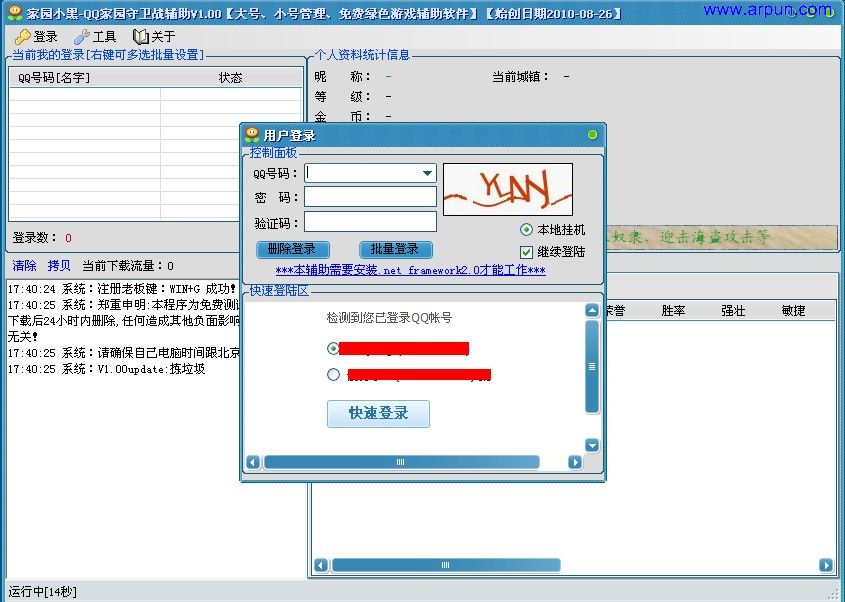Click green round button on 用户登录 dialog
This screenshot has width=845, height=602.
click(x=592, y=135)
